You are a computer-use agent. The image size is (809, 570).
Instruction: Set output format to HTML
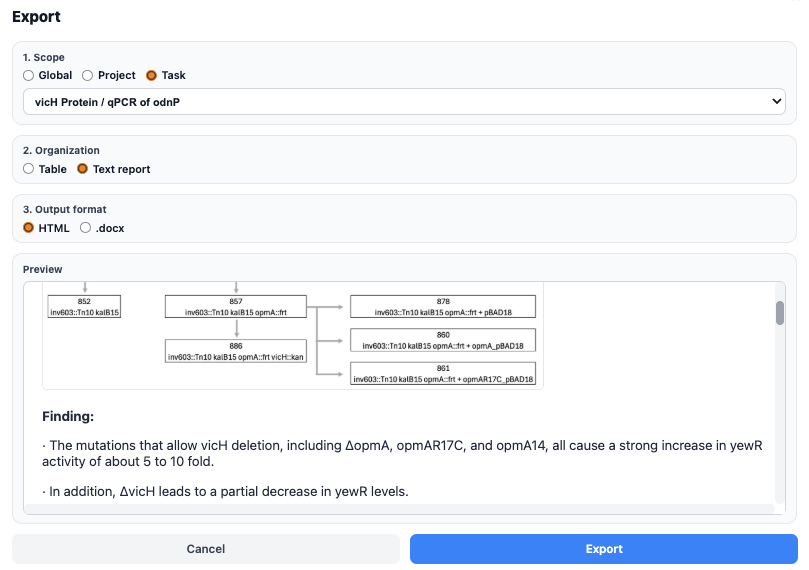[28, 228]
